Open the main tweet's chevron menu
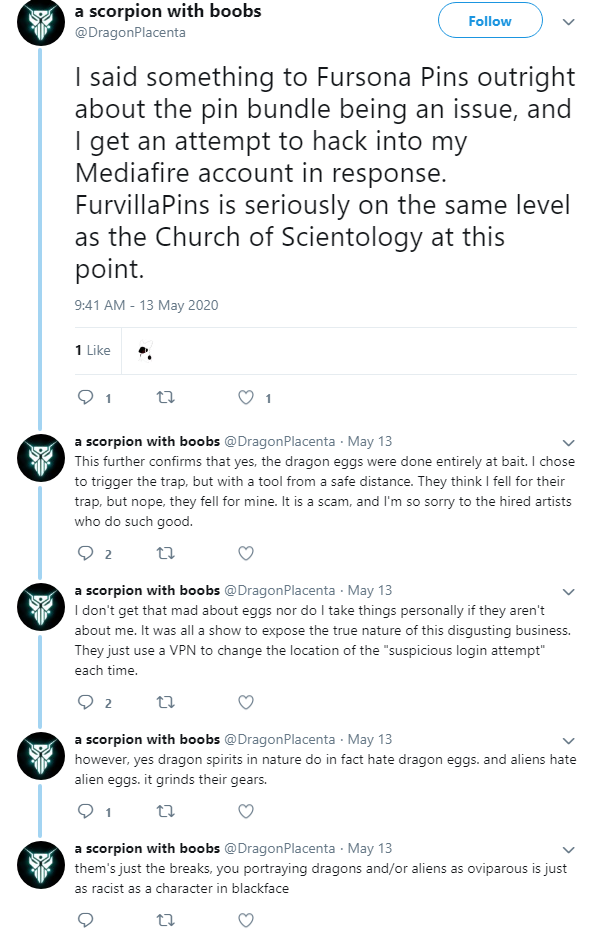 [x=568, y=22]
